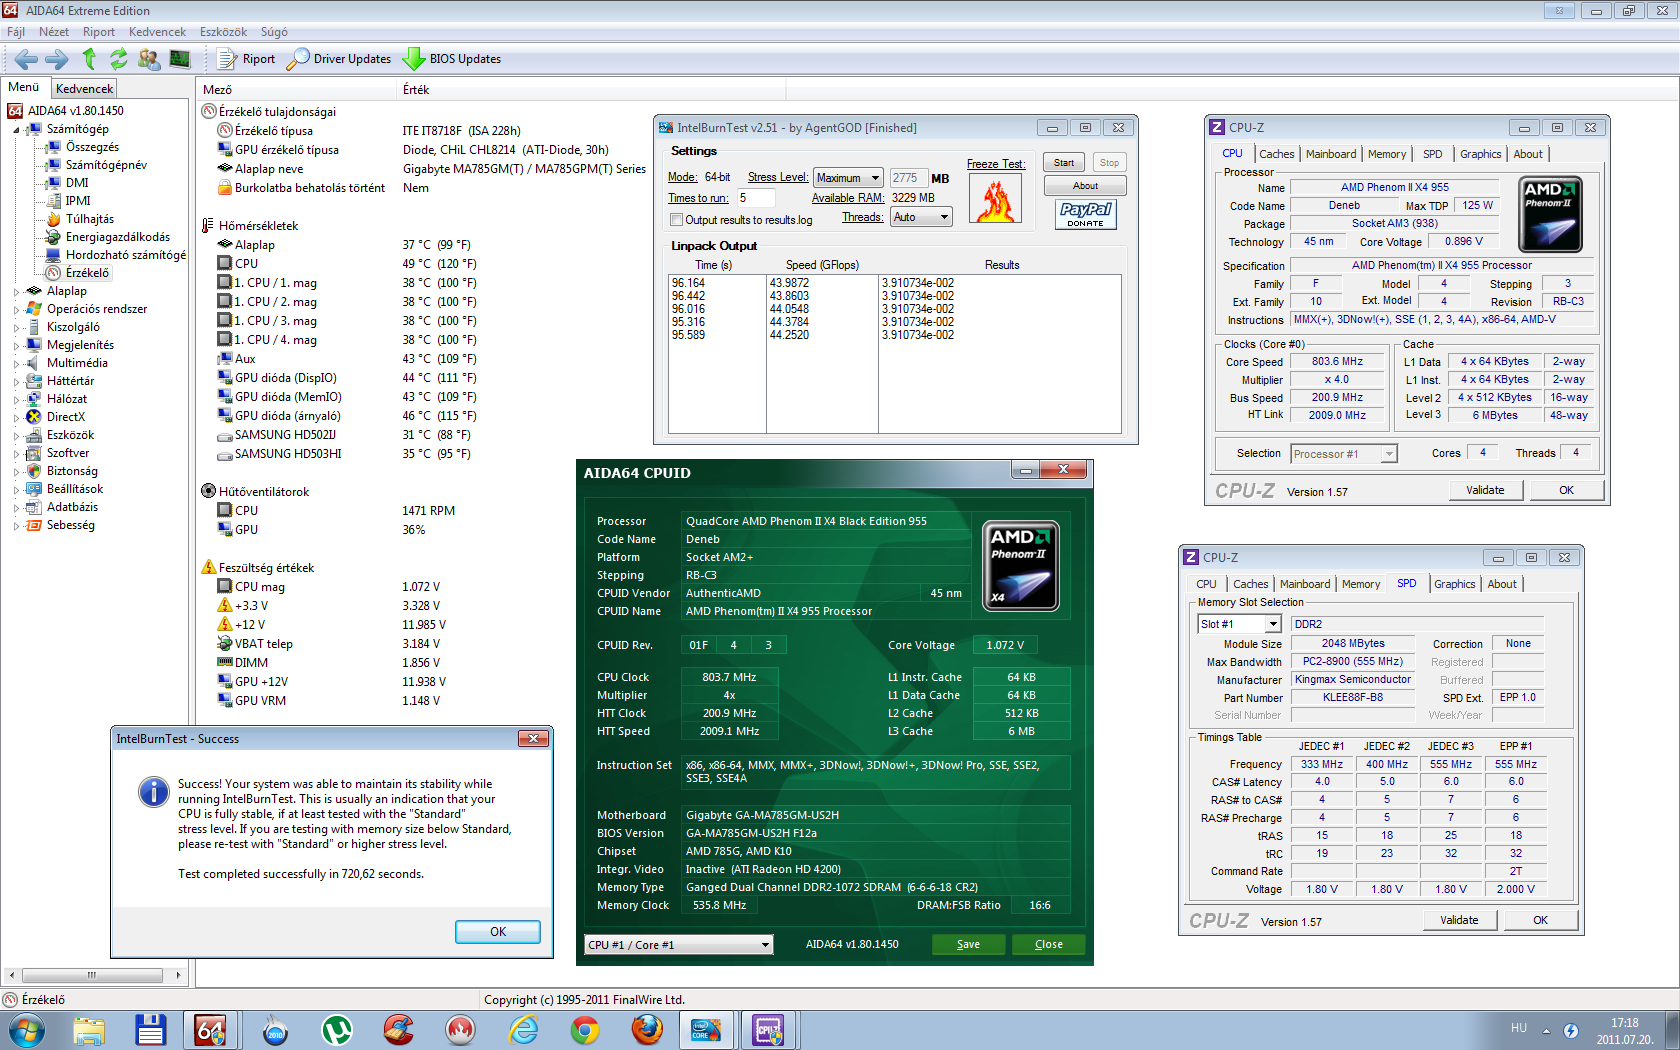Expand the Multimédia tree node
Viewport: 1680px width, 1050px height.
point(17,364)
